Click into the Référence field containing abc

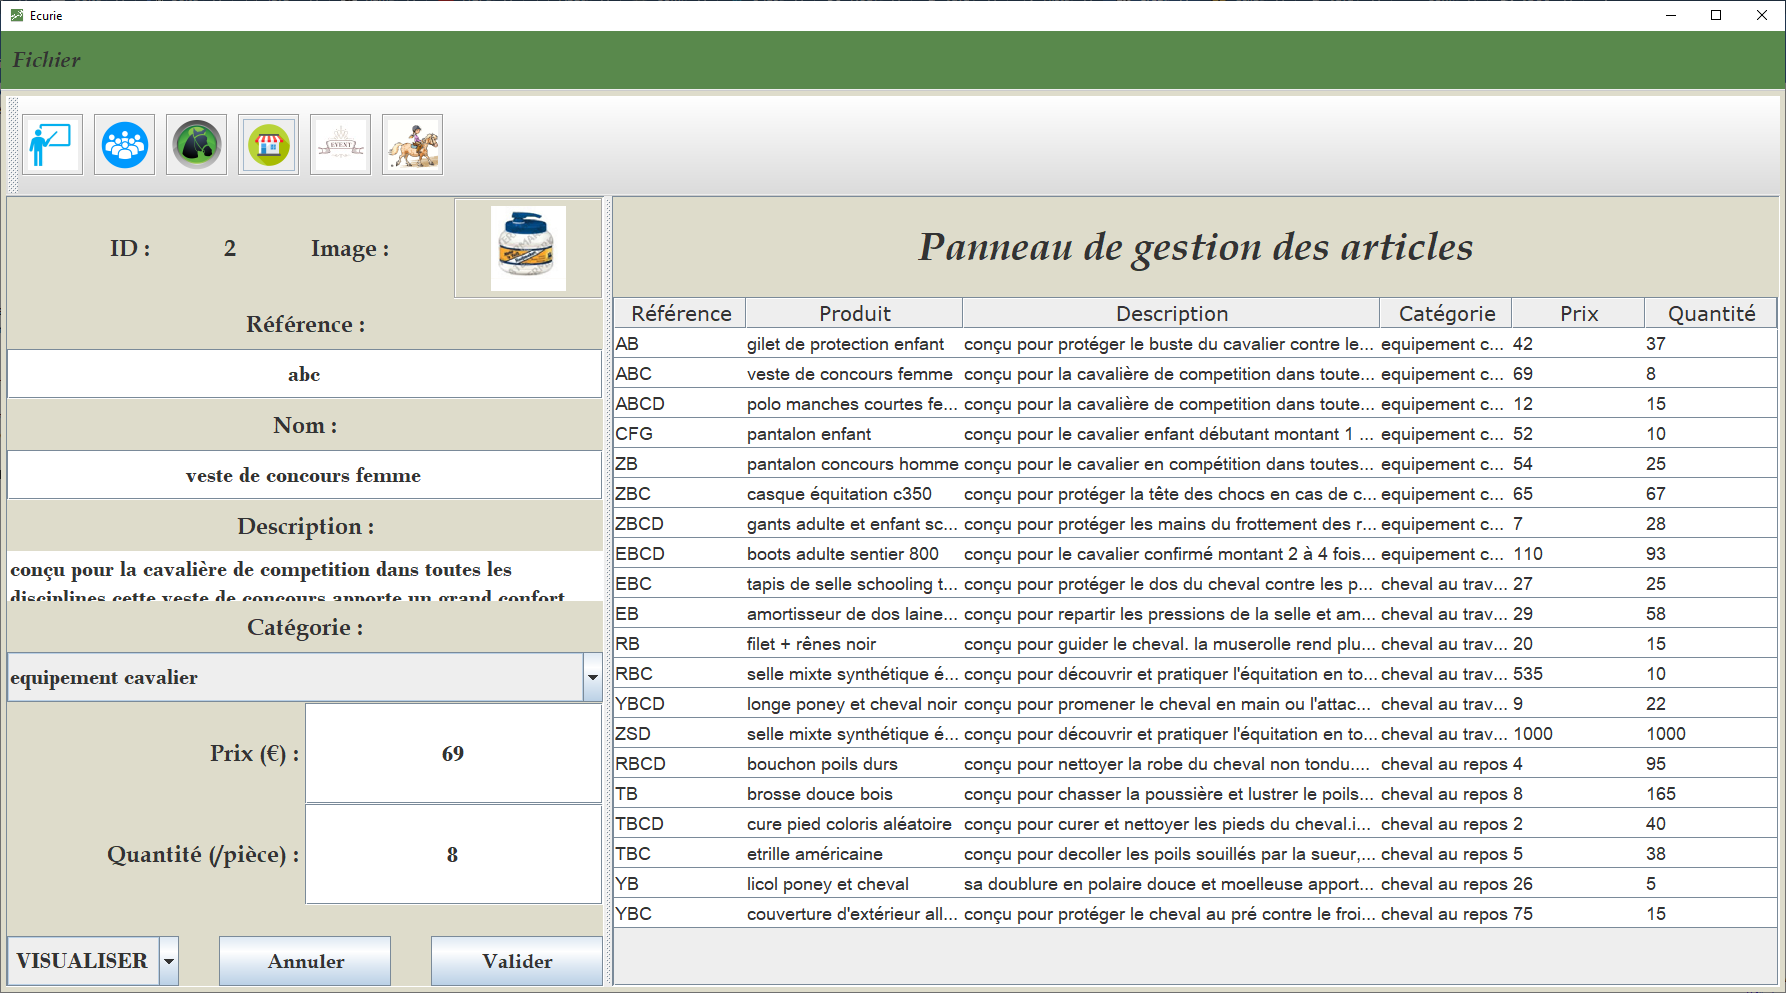tap(304, 374)
